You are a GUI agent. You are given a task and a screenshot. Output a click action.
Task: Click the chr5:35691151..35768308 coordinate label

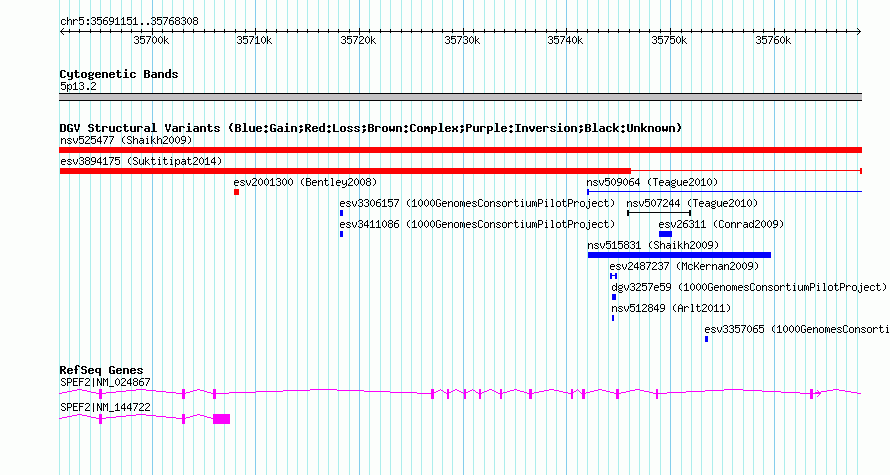129,21
